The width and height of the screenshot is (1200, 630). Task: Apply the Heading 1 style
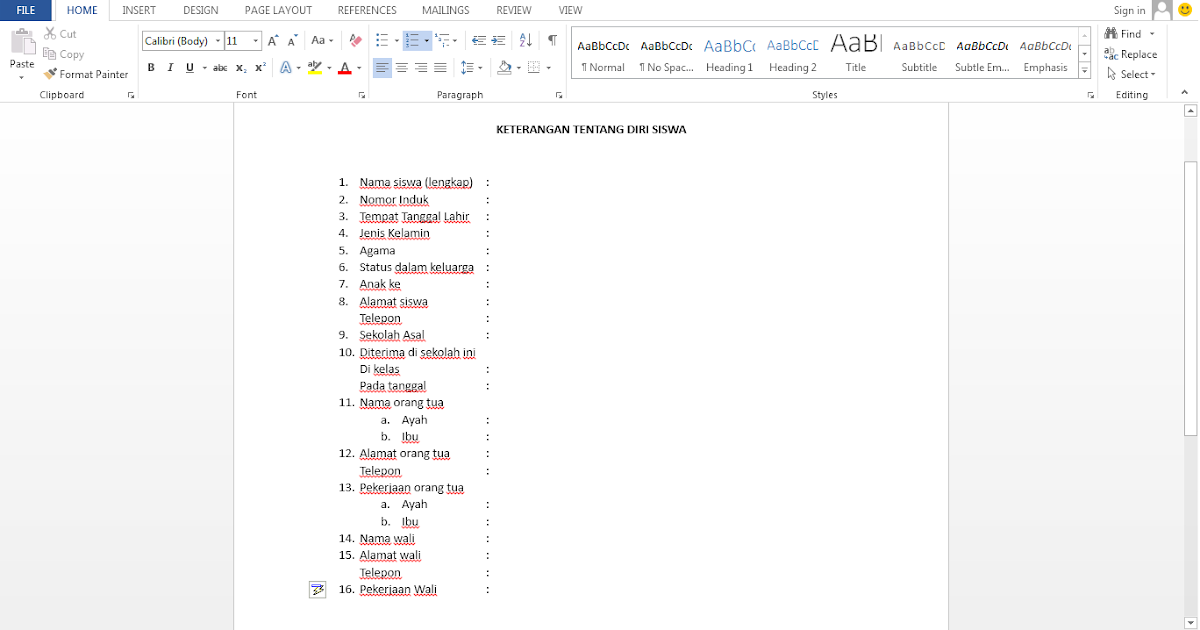tap(729, 55)
